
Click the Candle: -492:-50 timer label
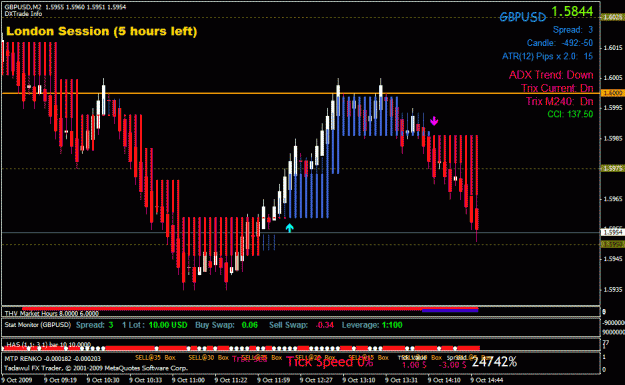(560, 43)
